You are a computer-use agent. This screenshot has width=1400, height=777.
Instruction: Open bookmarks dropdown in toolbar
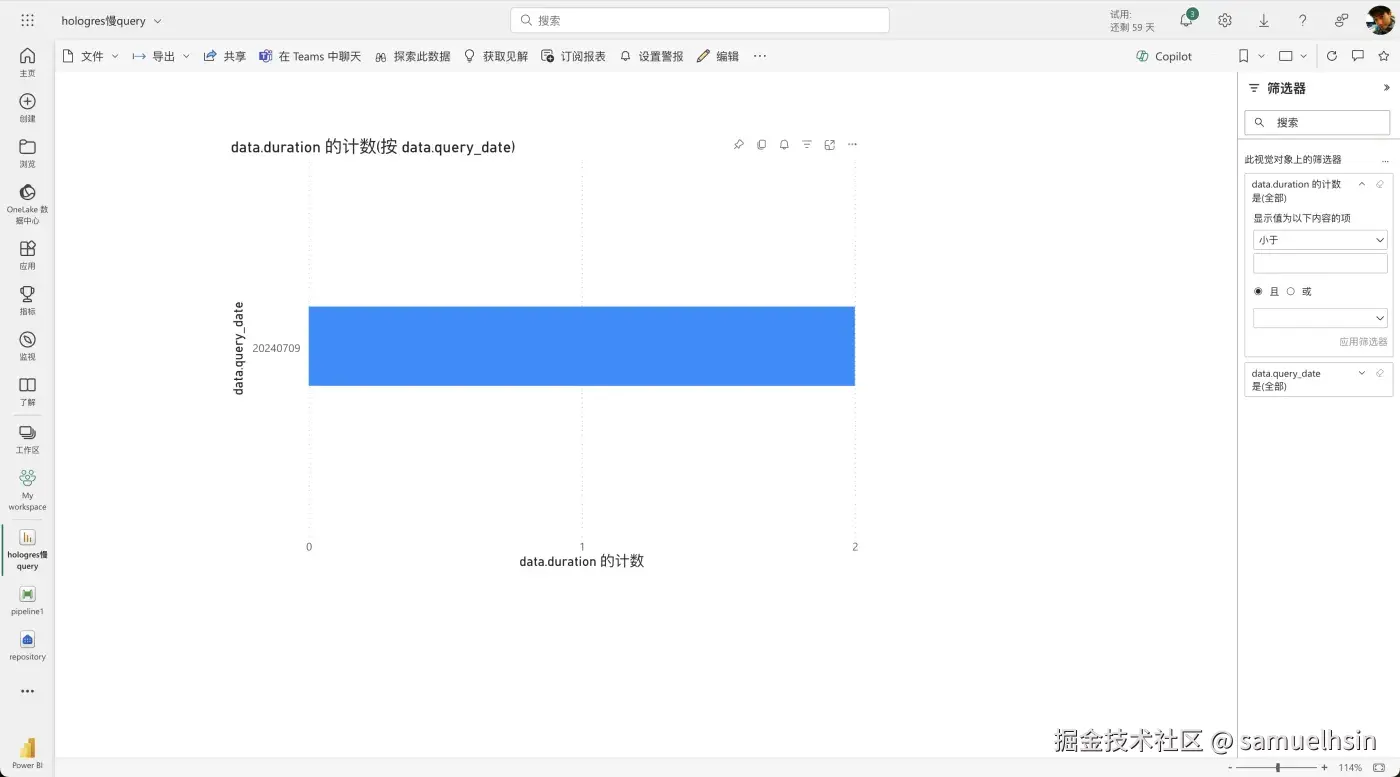[1251, 56]
